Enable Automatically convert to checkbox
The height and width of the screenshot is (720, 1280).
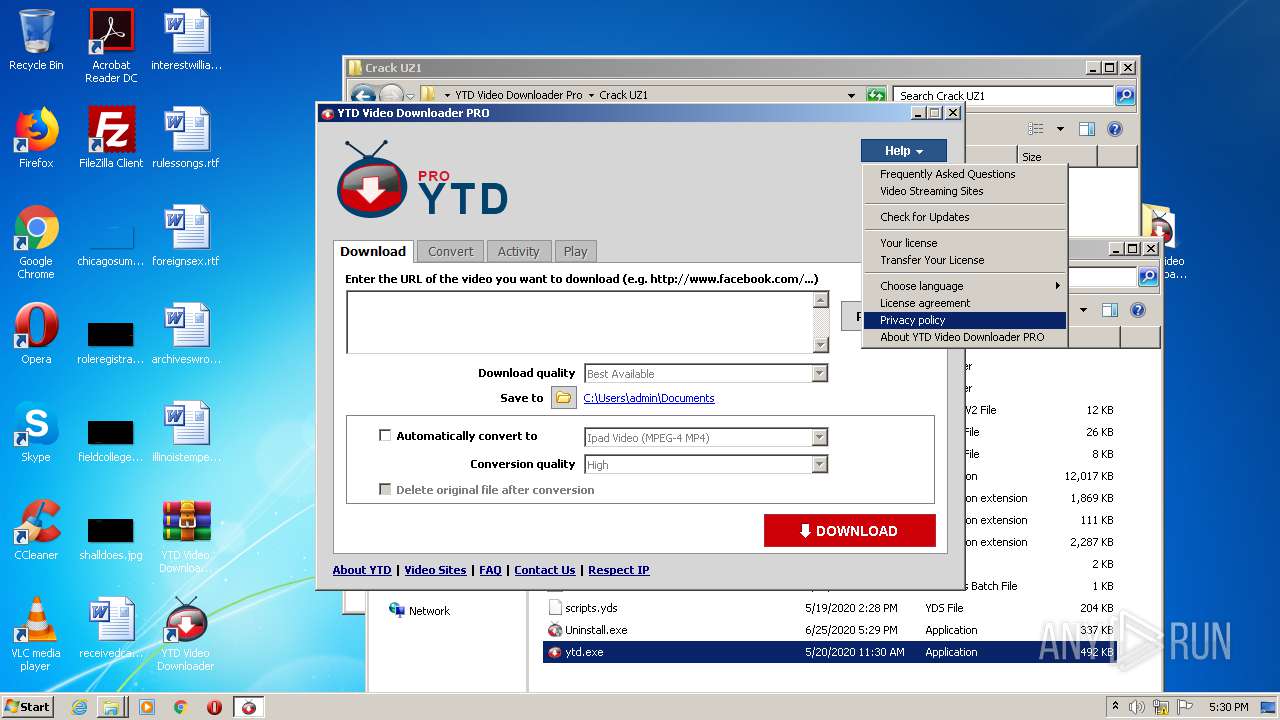point(385,436)
